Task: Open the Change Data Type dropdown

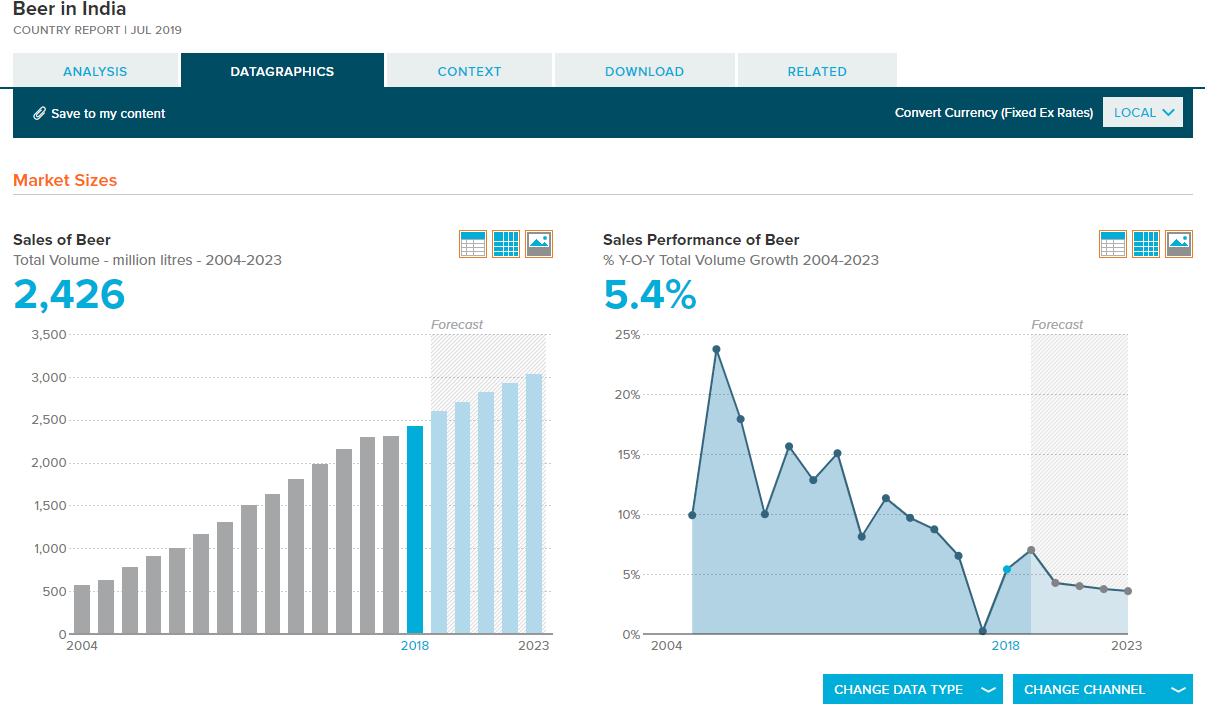Action: pos(913,689)
